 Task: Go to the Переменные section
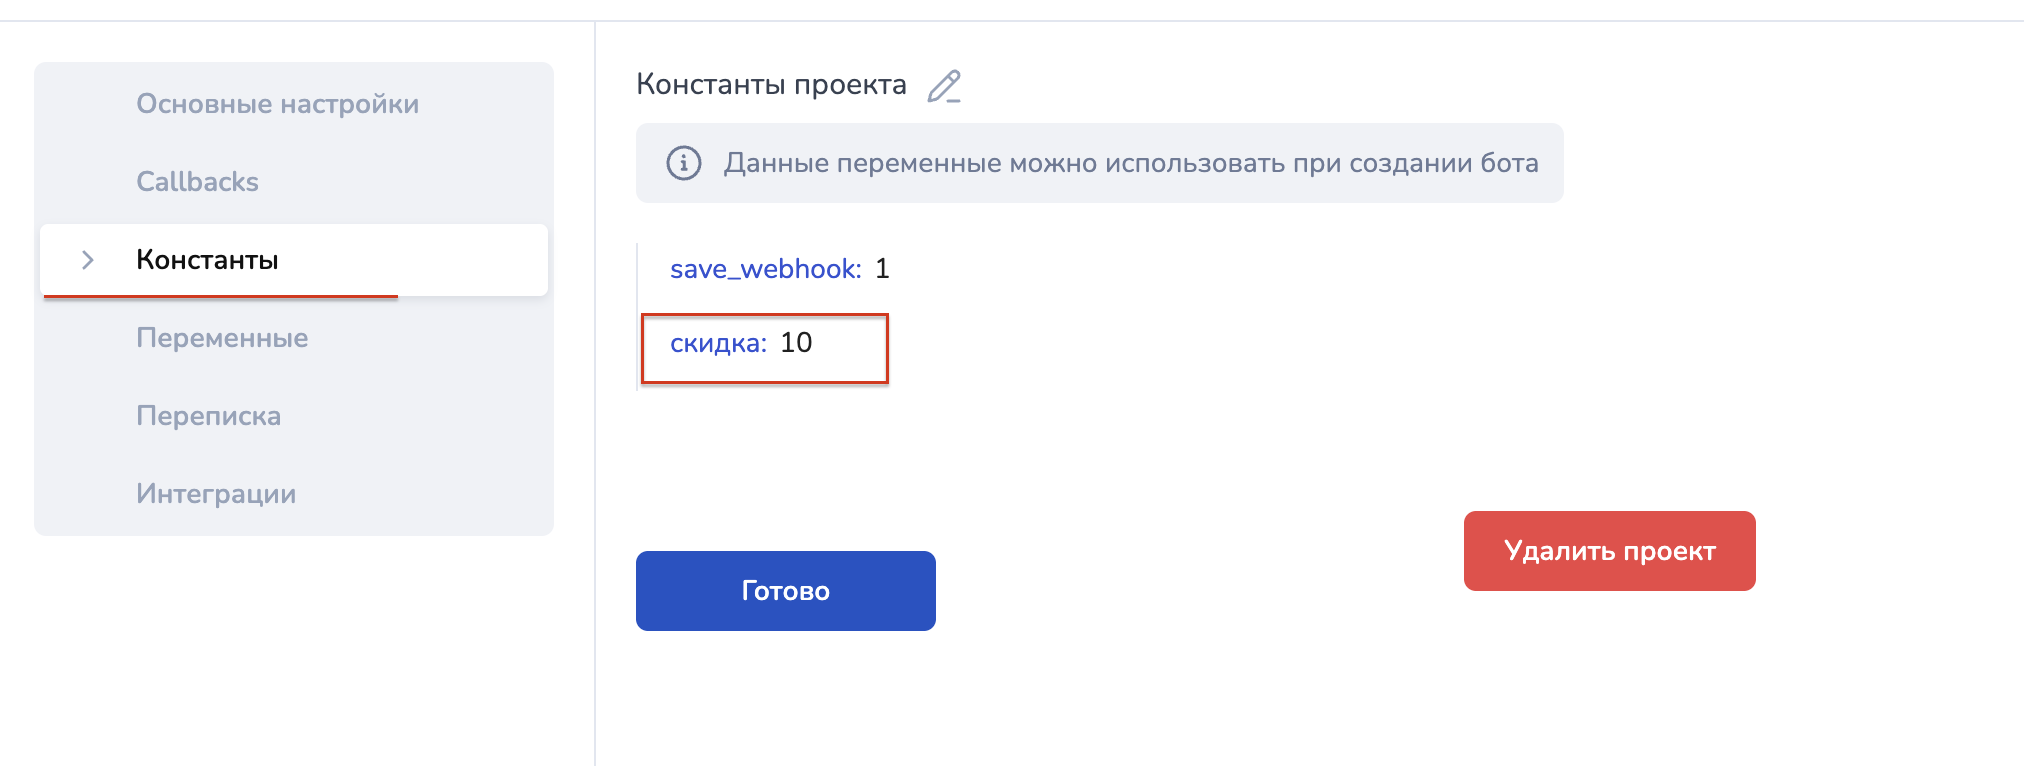tap(222, 338)
